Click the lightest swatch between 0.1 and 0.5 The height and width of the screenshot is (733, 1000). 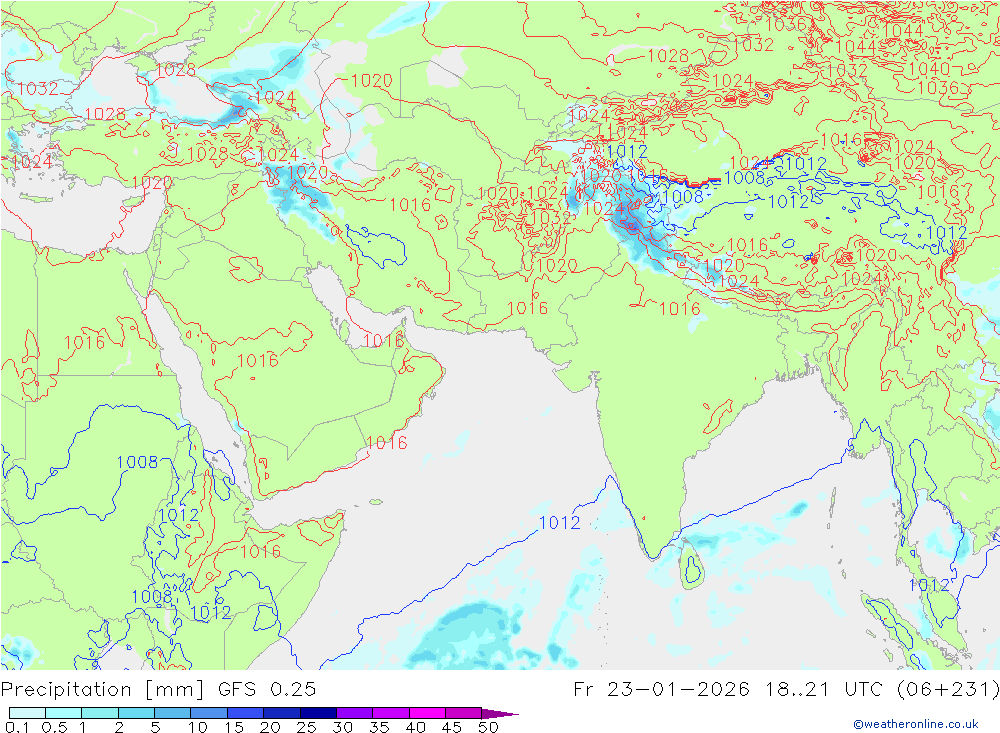[x=27, y=713]
